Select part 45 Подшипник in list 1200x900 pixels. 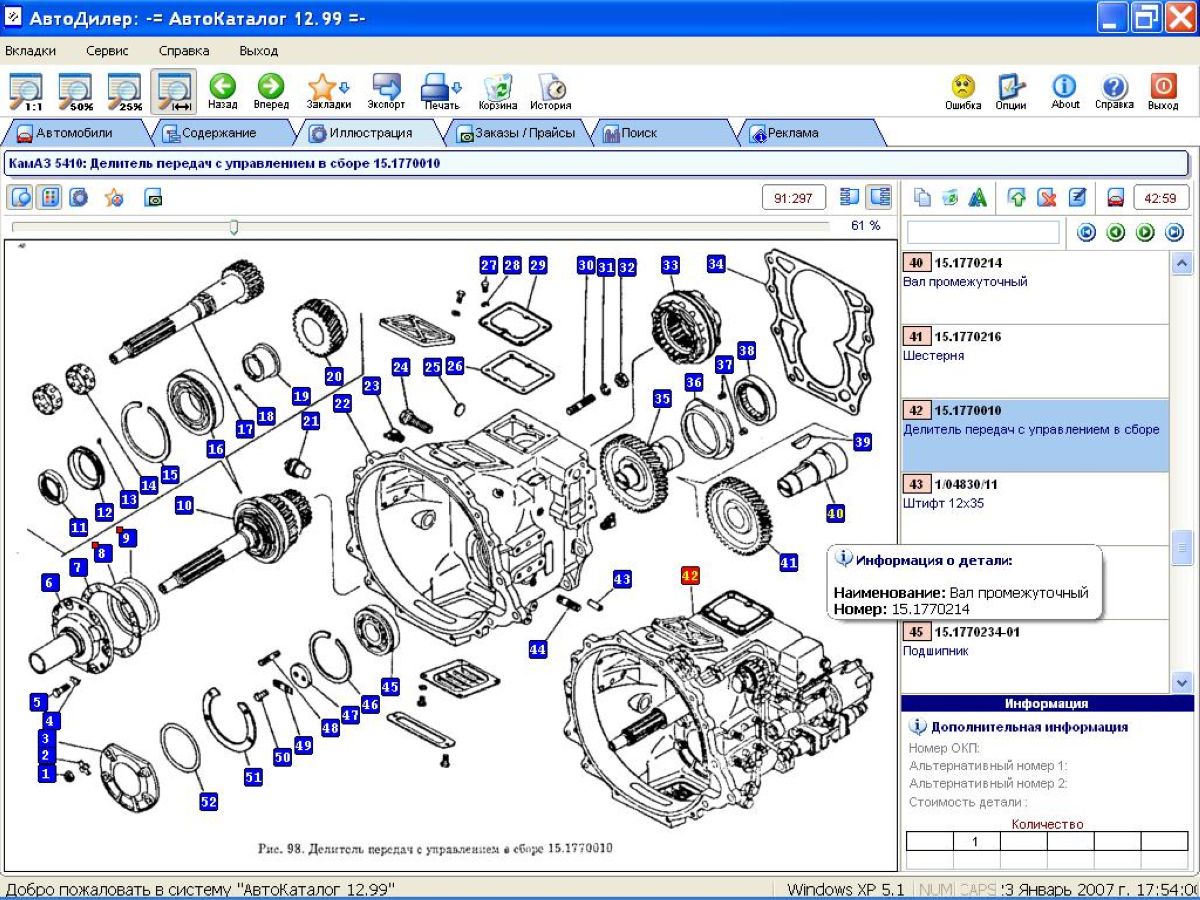(1035, 656)
